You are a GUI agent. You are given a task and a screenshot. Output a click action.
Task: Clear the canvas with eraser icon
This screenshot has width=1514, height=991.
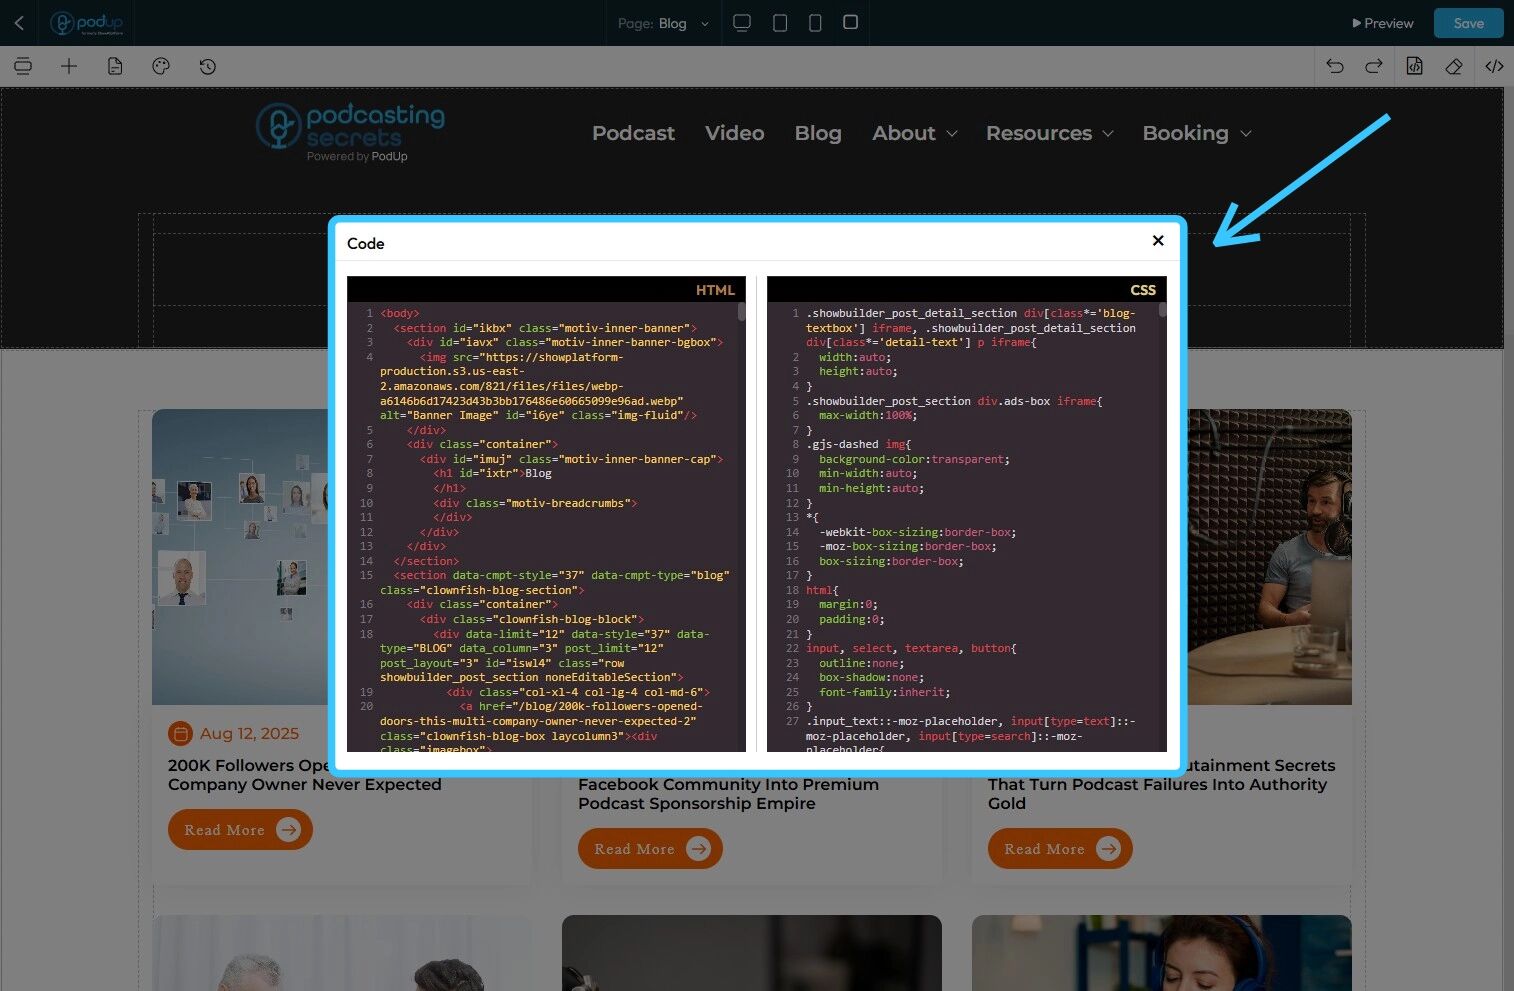click(1454, 66)
